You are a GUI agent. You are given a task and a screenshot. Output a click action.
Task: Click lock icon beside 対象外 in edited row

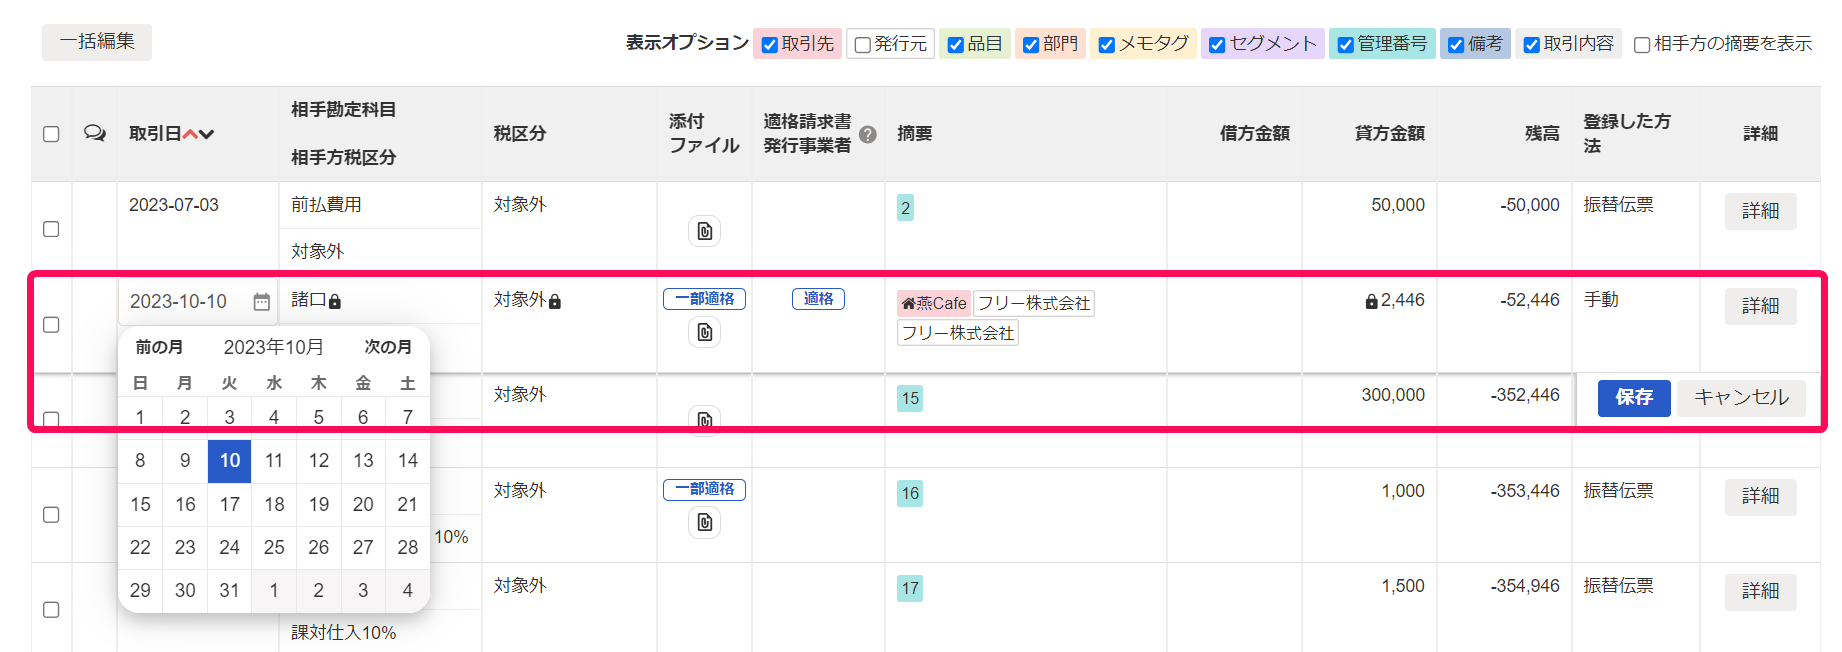(555, 301)
